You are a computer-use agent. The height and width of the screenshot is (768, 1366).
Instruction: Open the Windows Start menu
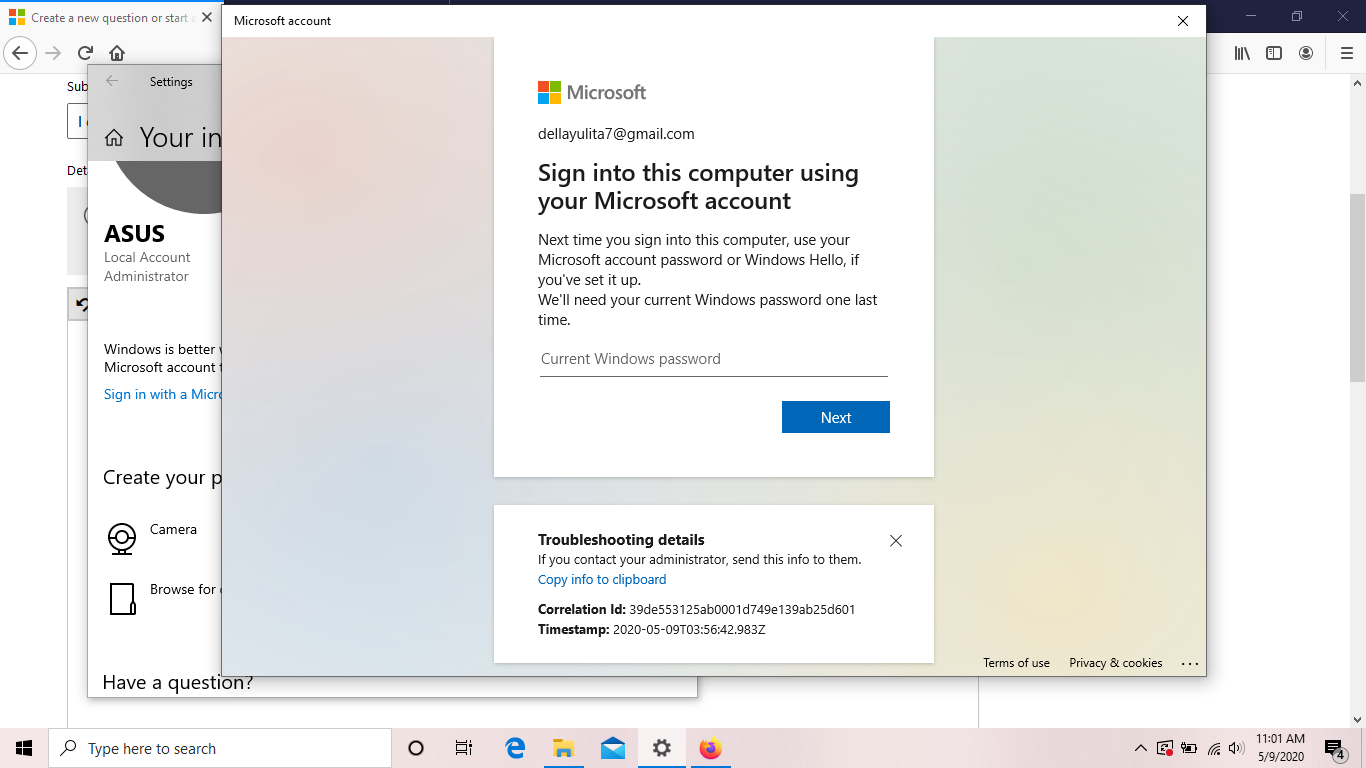click(x=24, y=748)
